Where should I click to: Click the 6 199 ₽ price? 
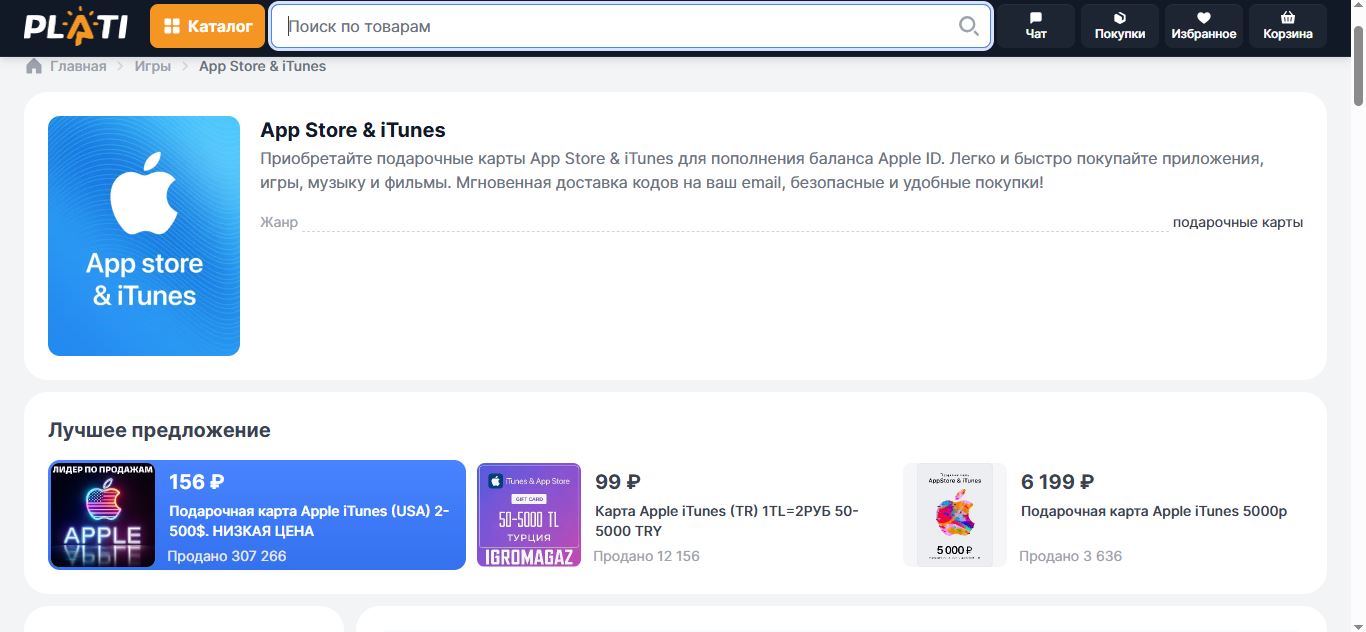(1057, 482)
